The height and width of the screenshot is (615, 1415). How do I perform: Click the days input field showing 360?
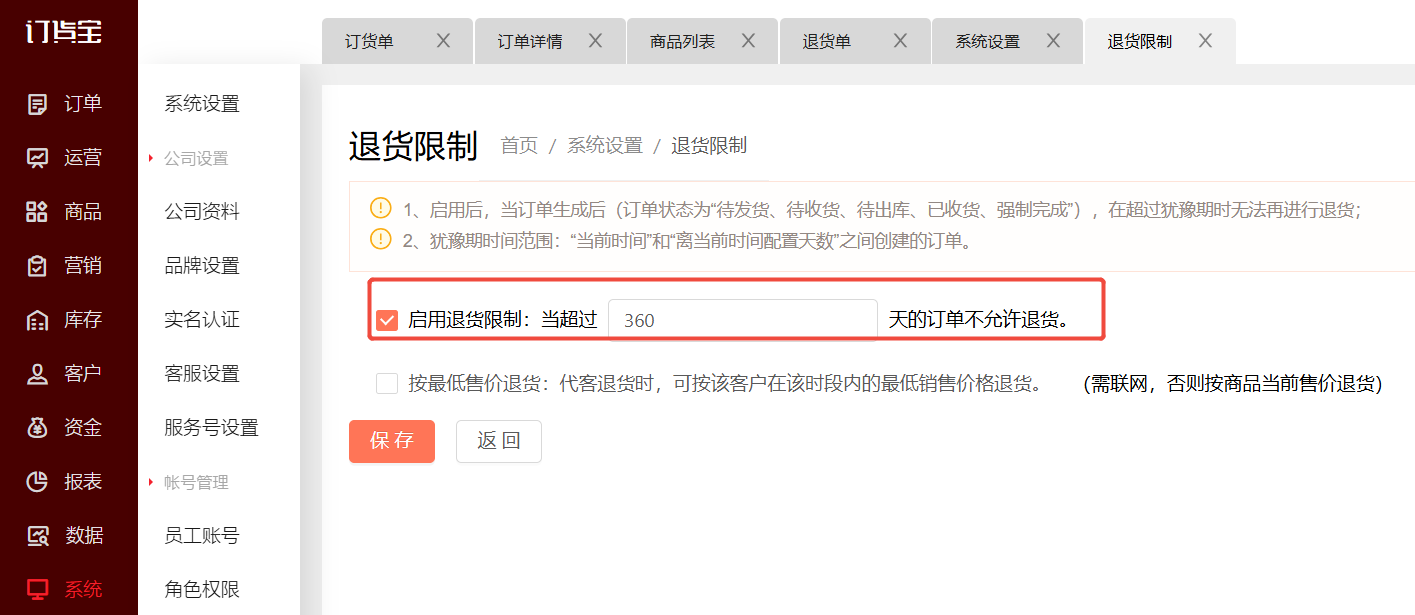click(743, 320)
